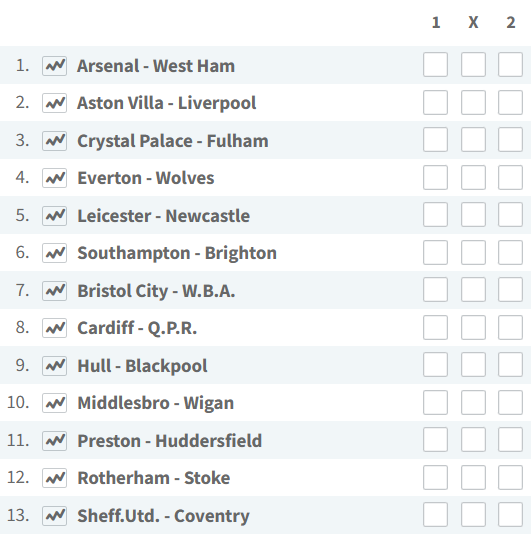
Task: Open the trend icon beside Everton - Wolves
Action: click(x=54, y=178)
